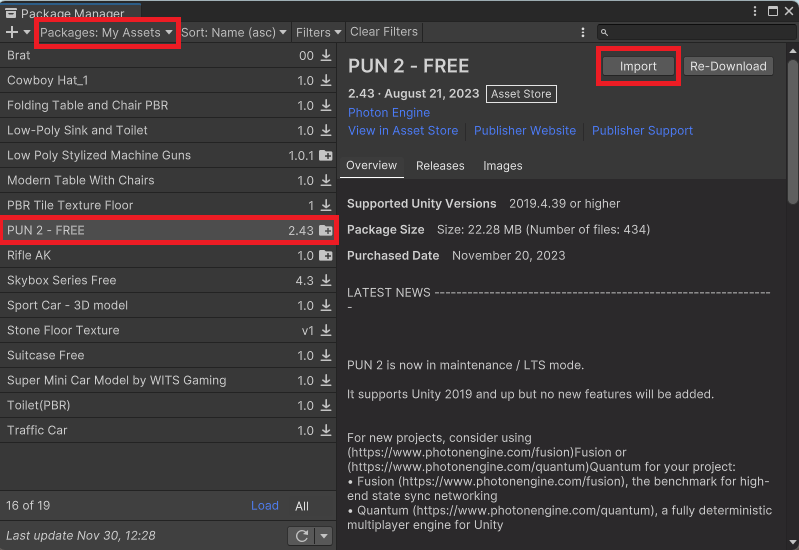Open the Packages: My Assets dropdown

click(x=107, y=32)
